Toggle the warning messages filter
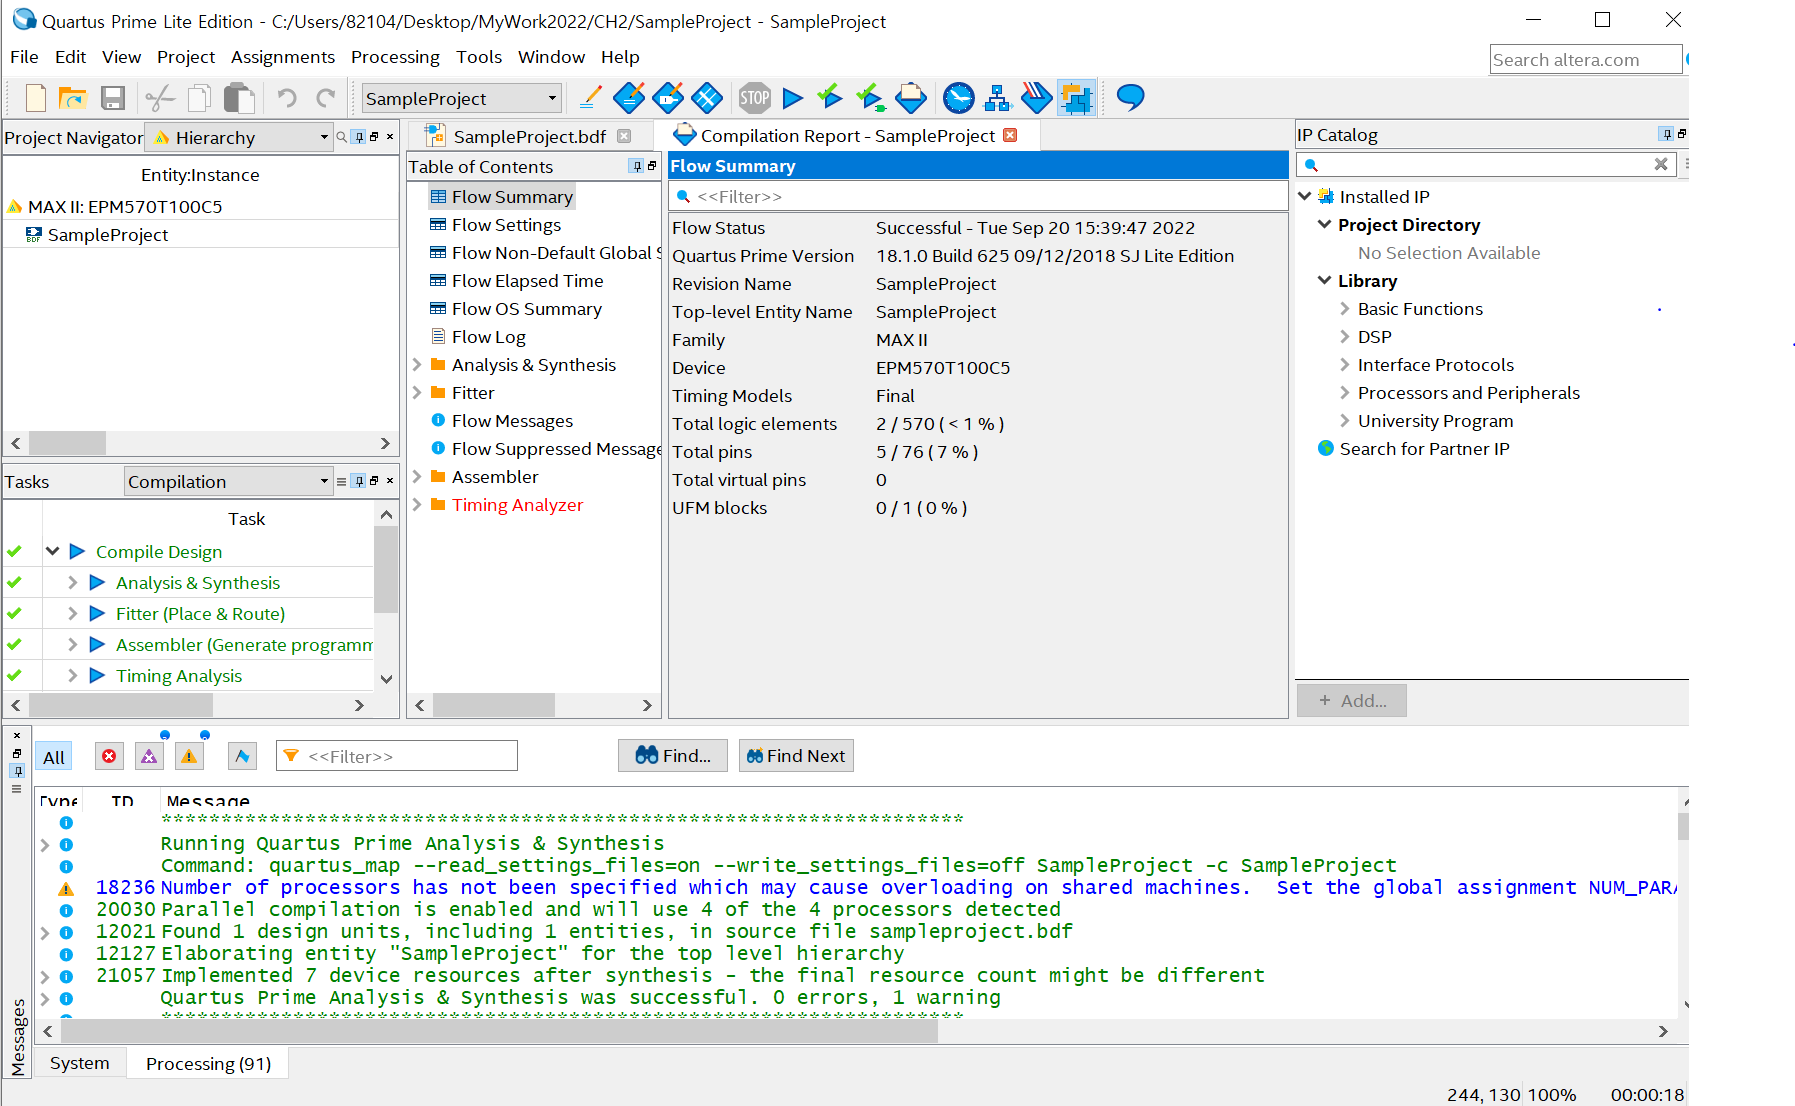Viewport: 1795px width, 1106px height. [189, 756]
